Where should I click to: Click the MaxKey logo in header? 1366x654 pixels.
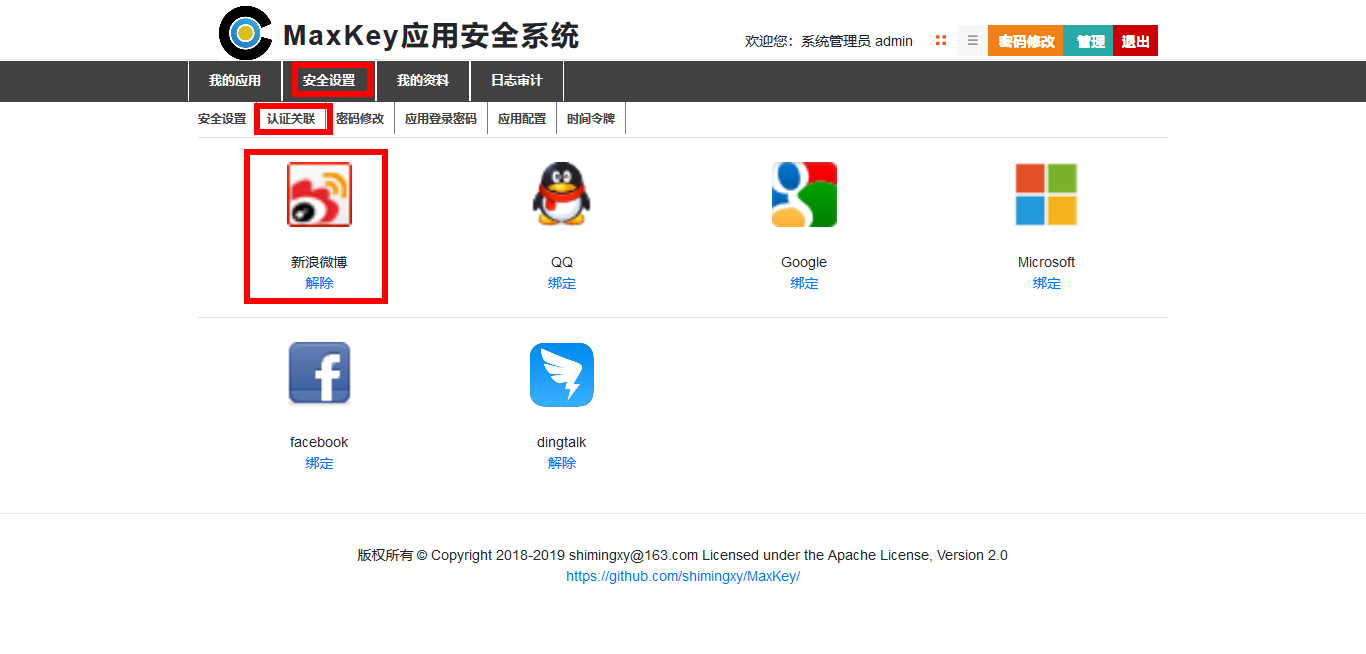tap(245, 33)
